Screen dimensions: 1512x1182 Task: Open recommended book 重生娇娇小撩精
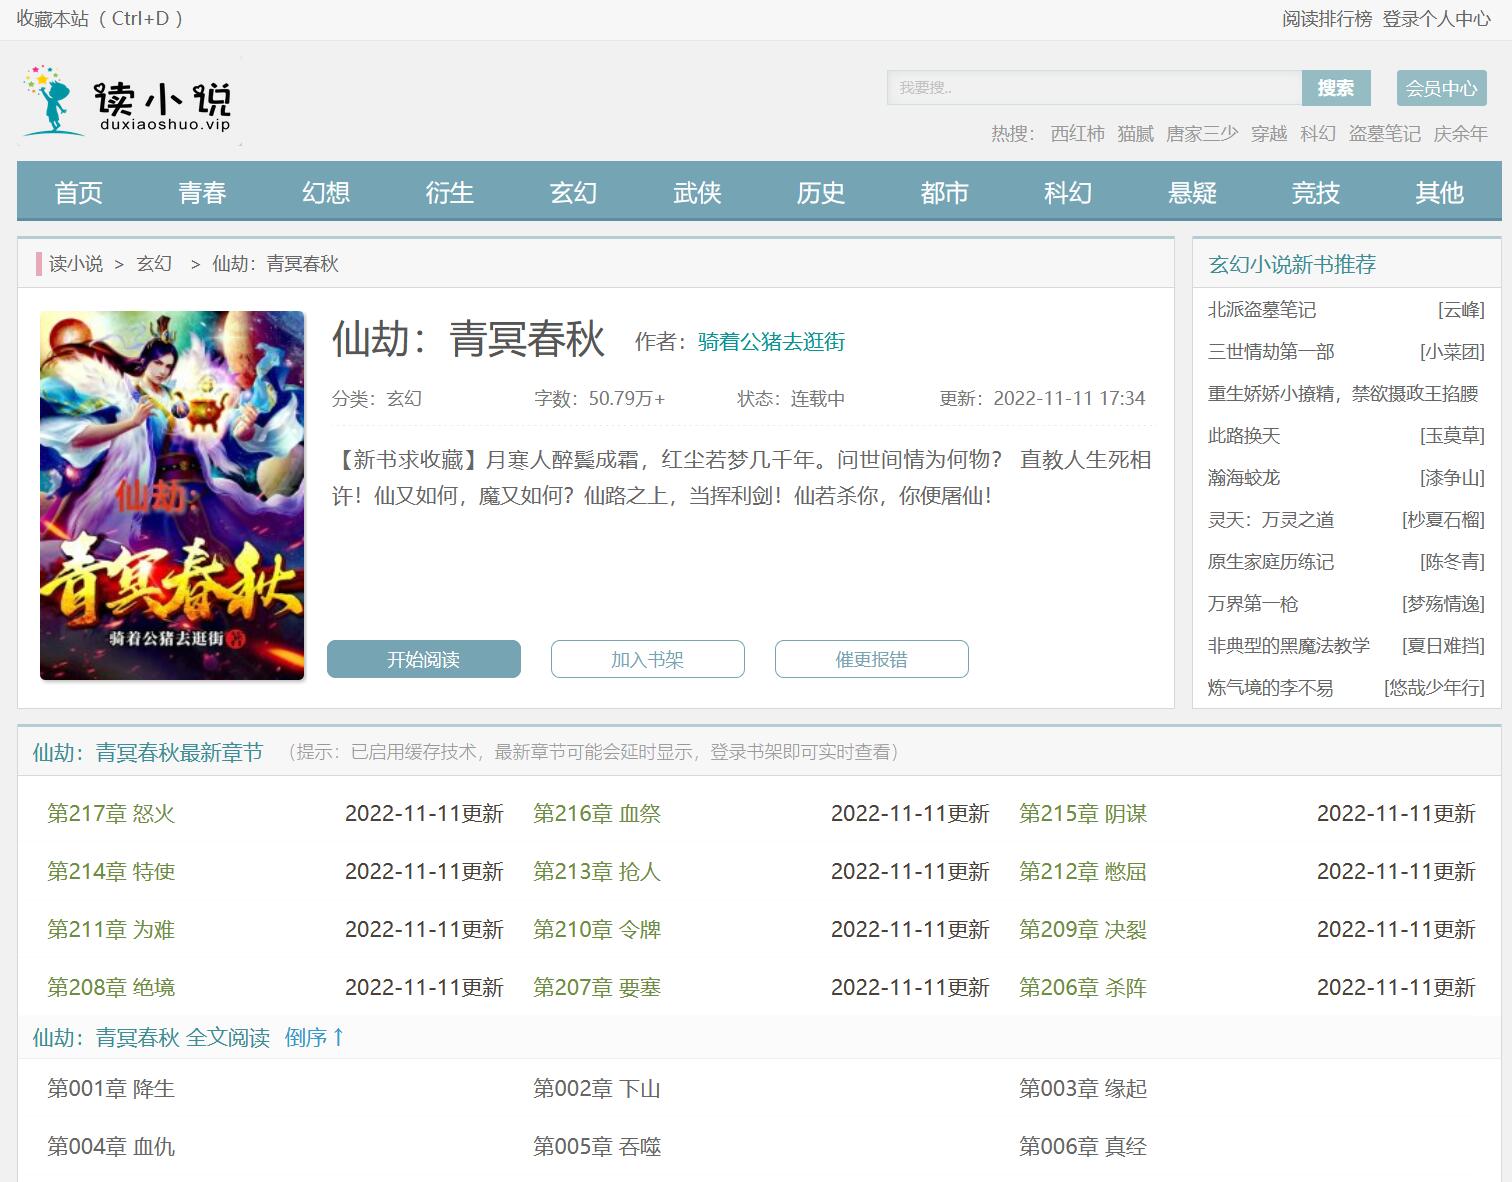[1343, 394]
